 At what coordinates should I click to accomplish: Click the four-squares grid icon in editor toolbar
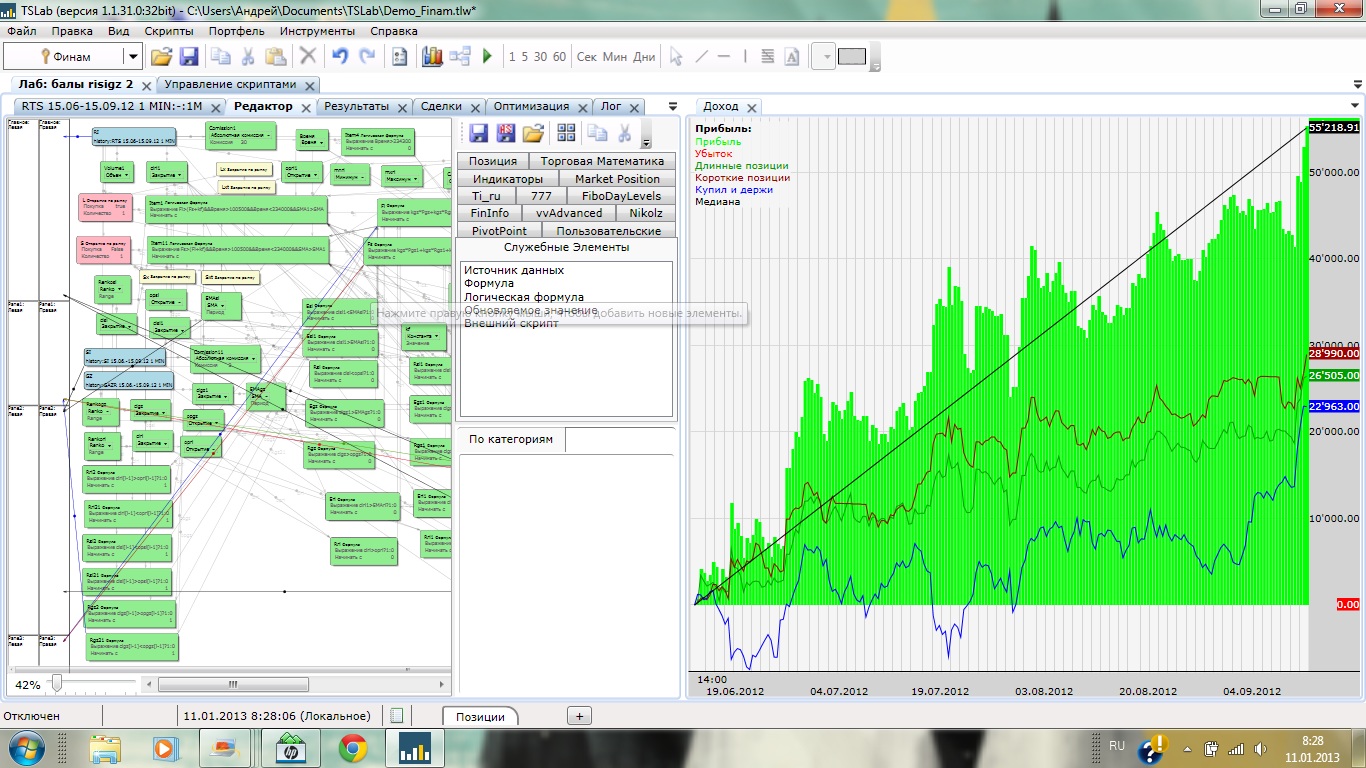point(566,133)
